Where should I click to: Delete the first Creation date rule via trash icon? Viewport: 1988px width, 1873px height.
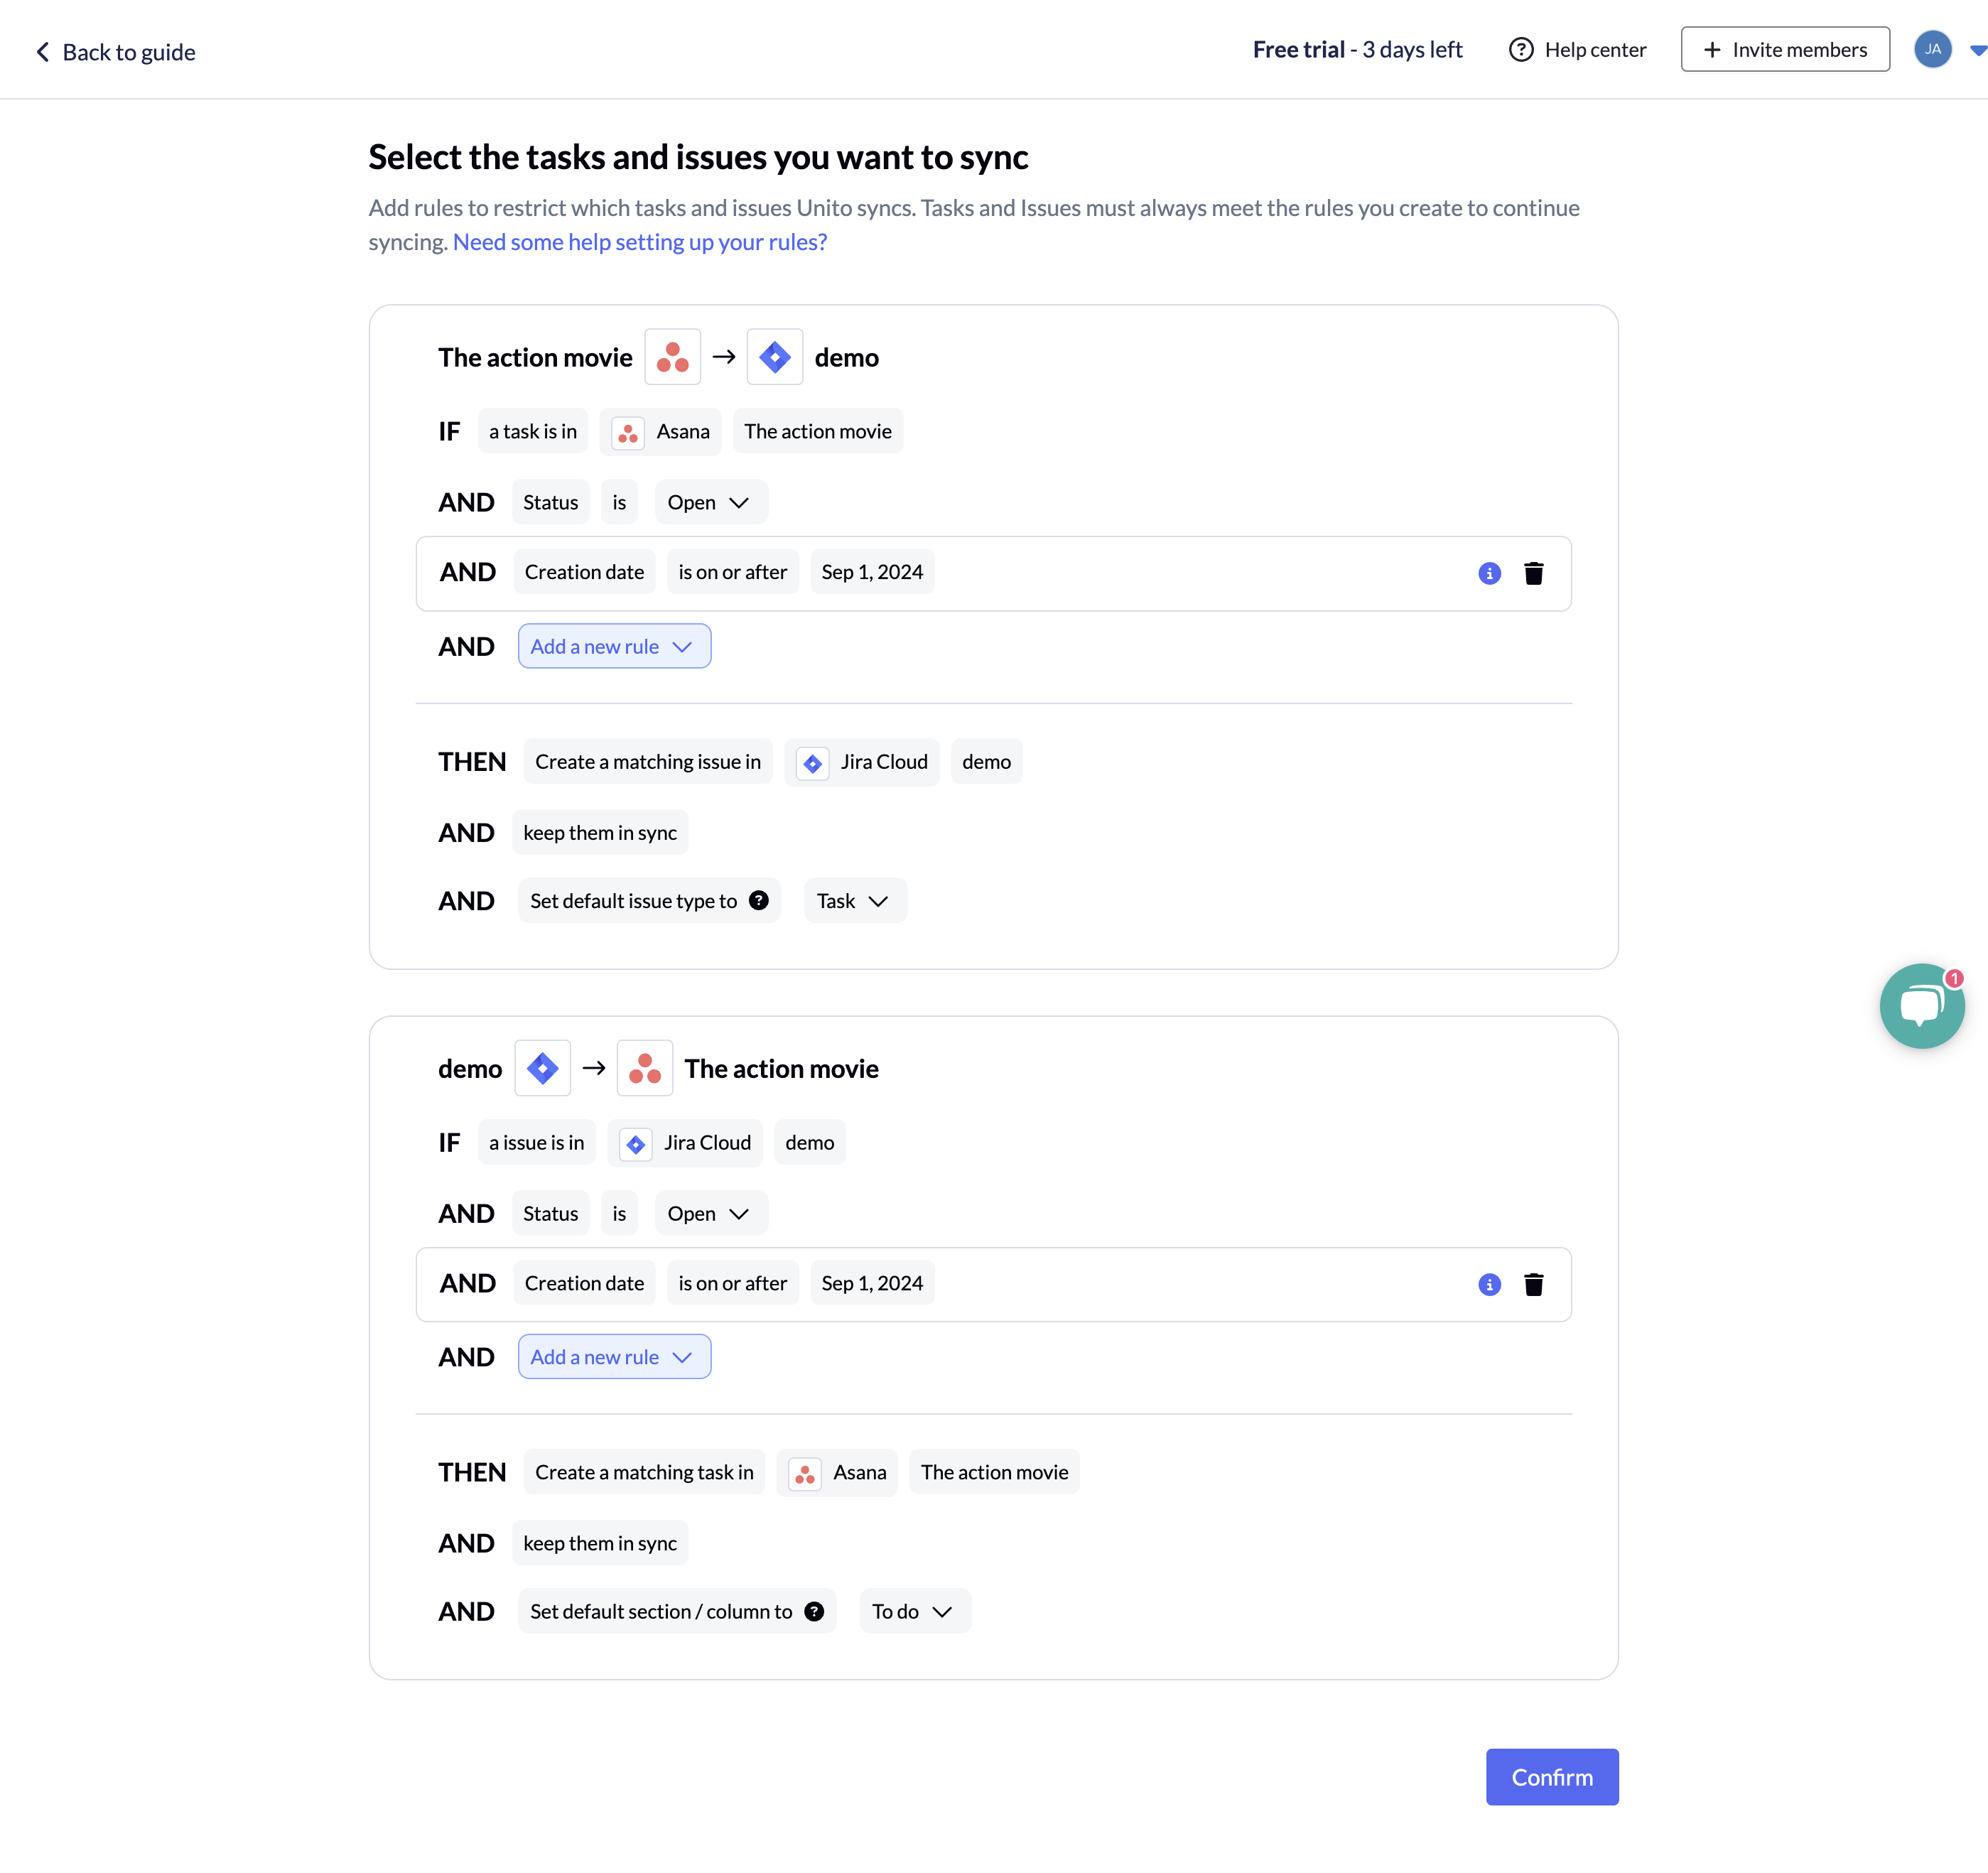pos(1533,573)
